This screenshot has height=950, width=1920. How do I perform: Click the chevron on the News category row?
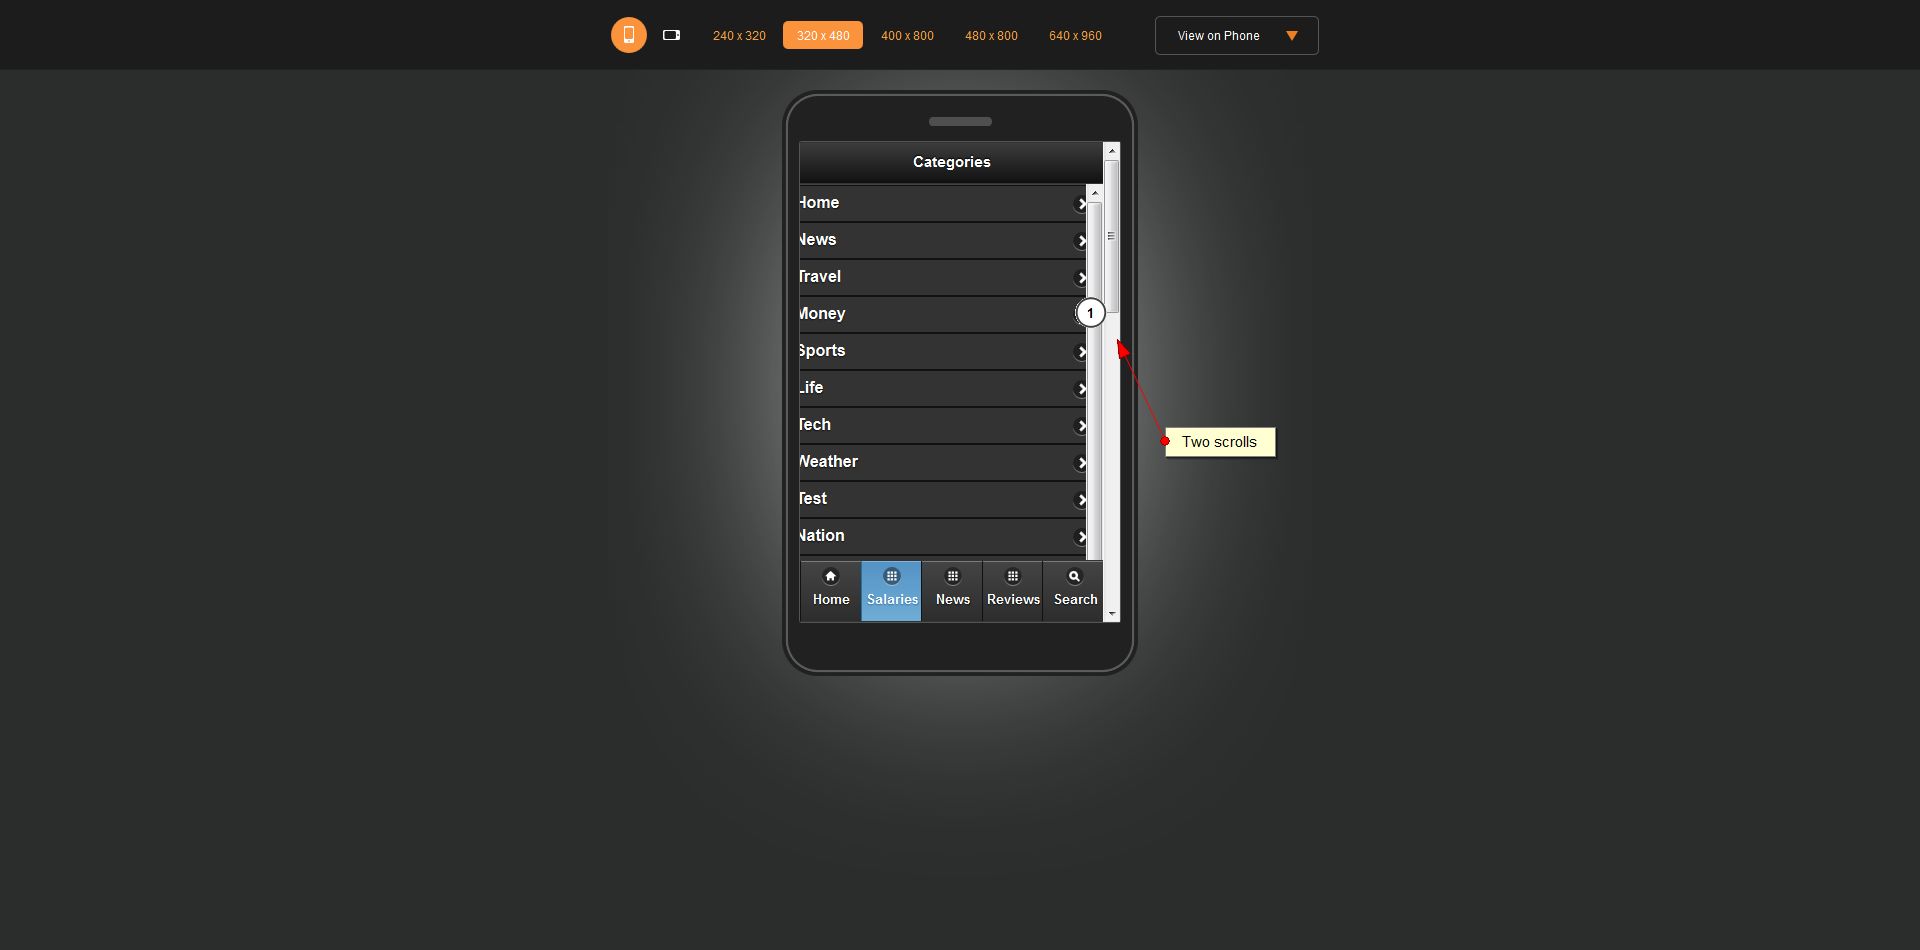[1080, 241]
